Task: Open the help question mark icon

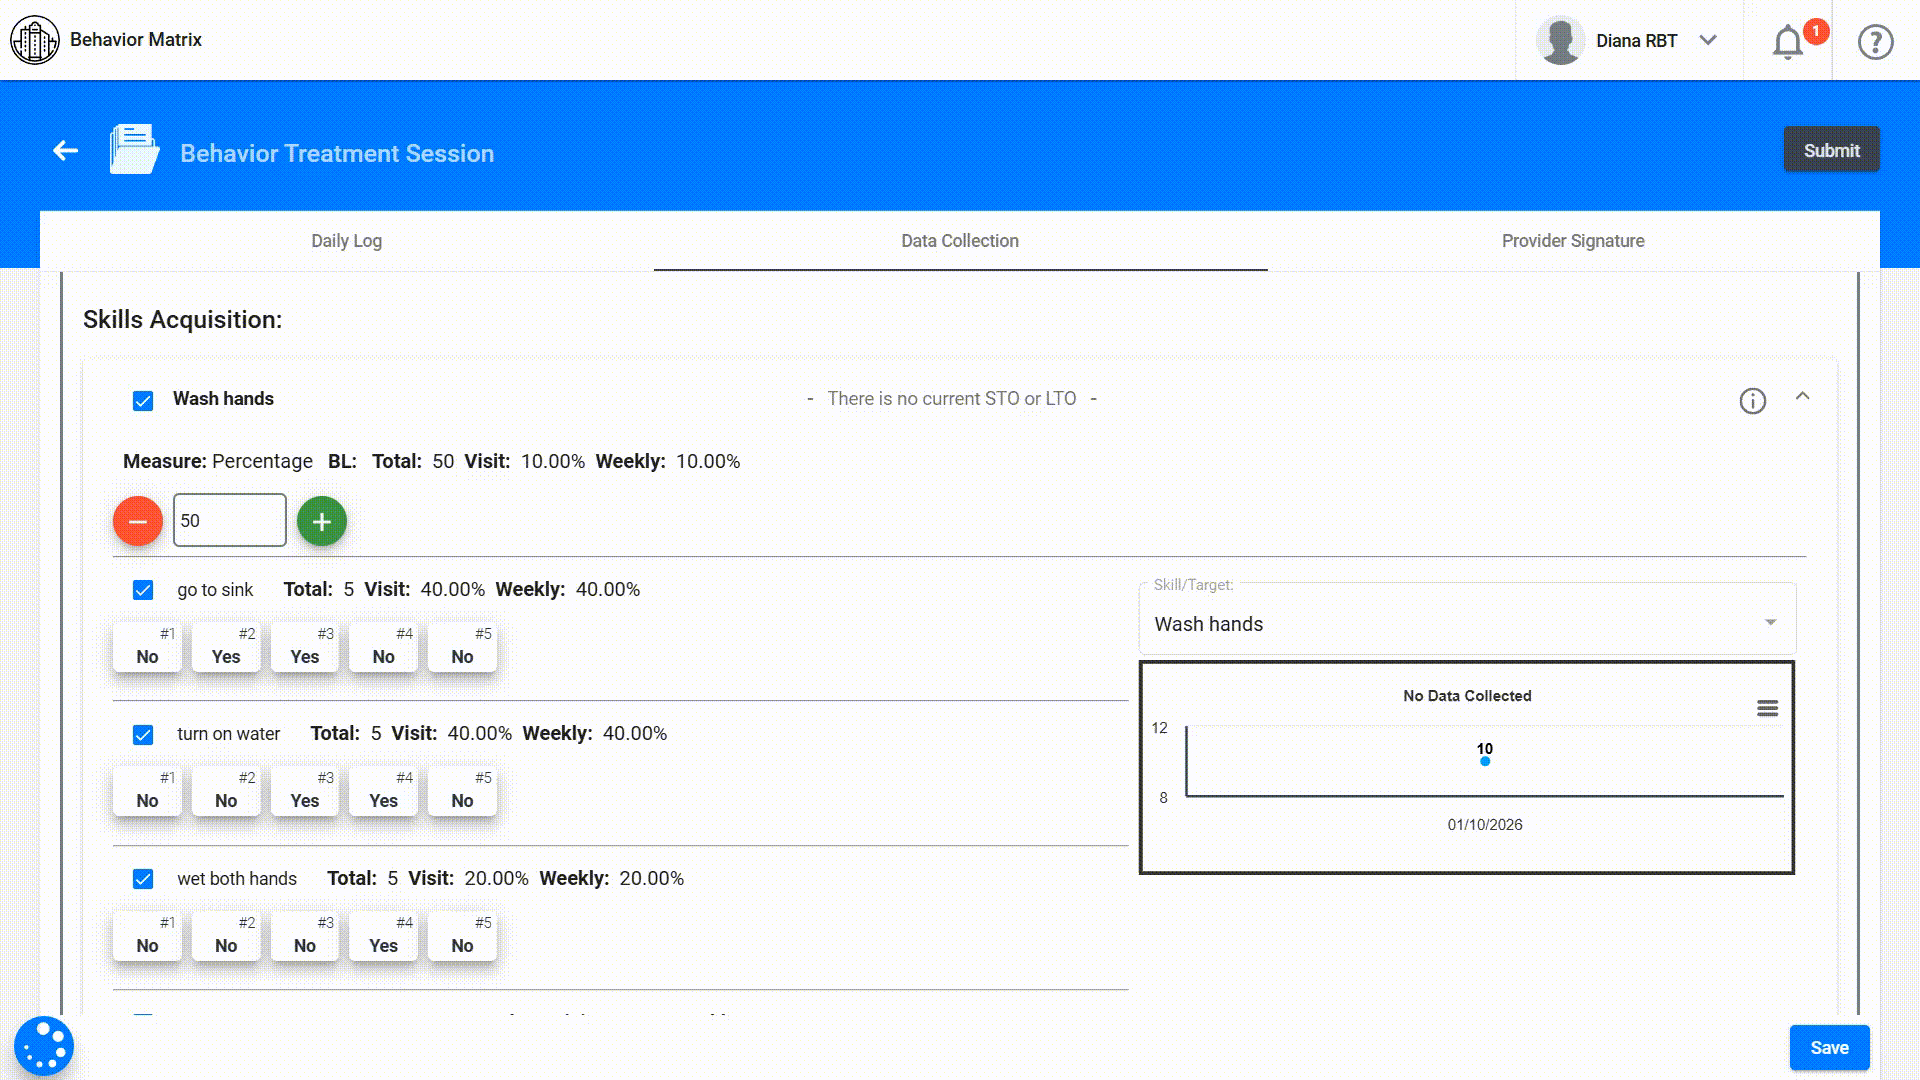Action: click(1875, 42)
